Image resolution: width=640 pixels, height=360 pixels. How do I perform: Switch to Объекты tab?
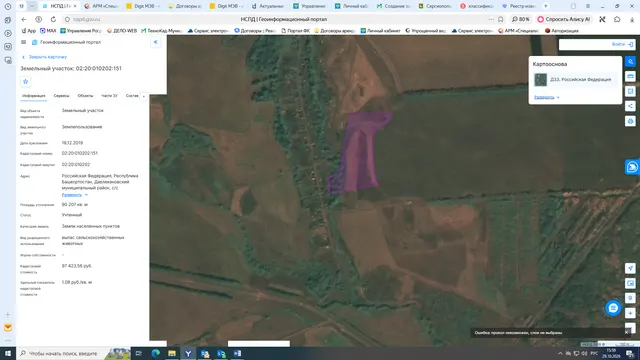[85, 96]
